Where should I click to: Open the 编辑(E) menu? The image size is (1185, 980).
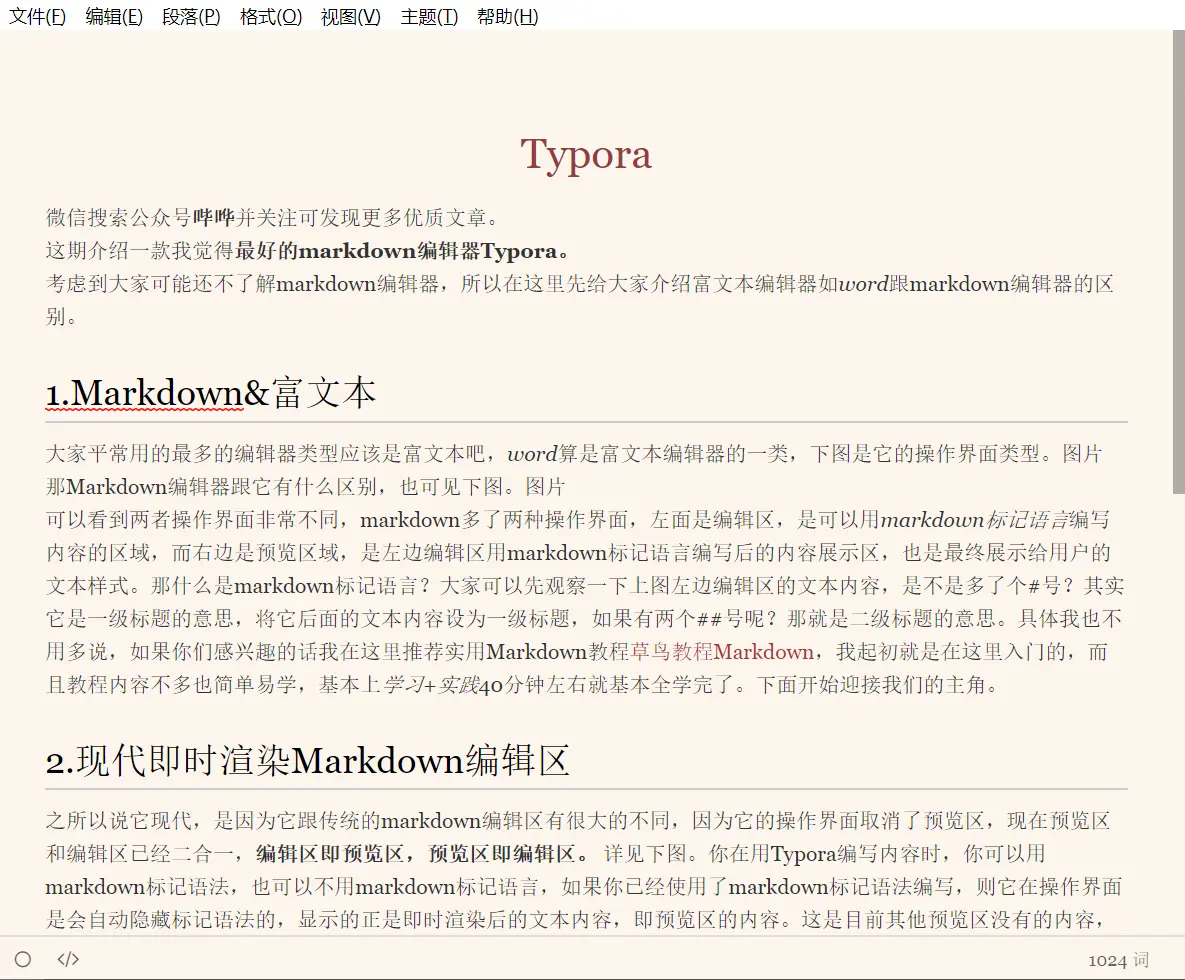pyautogui.click(x=114, y=16)
